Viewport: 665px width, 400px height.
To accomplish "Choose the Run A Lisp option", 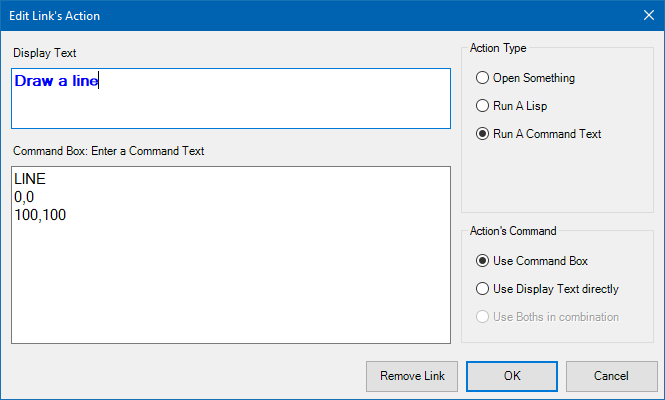I will tap(484, 106).
